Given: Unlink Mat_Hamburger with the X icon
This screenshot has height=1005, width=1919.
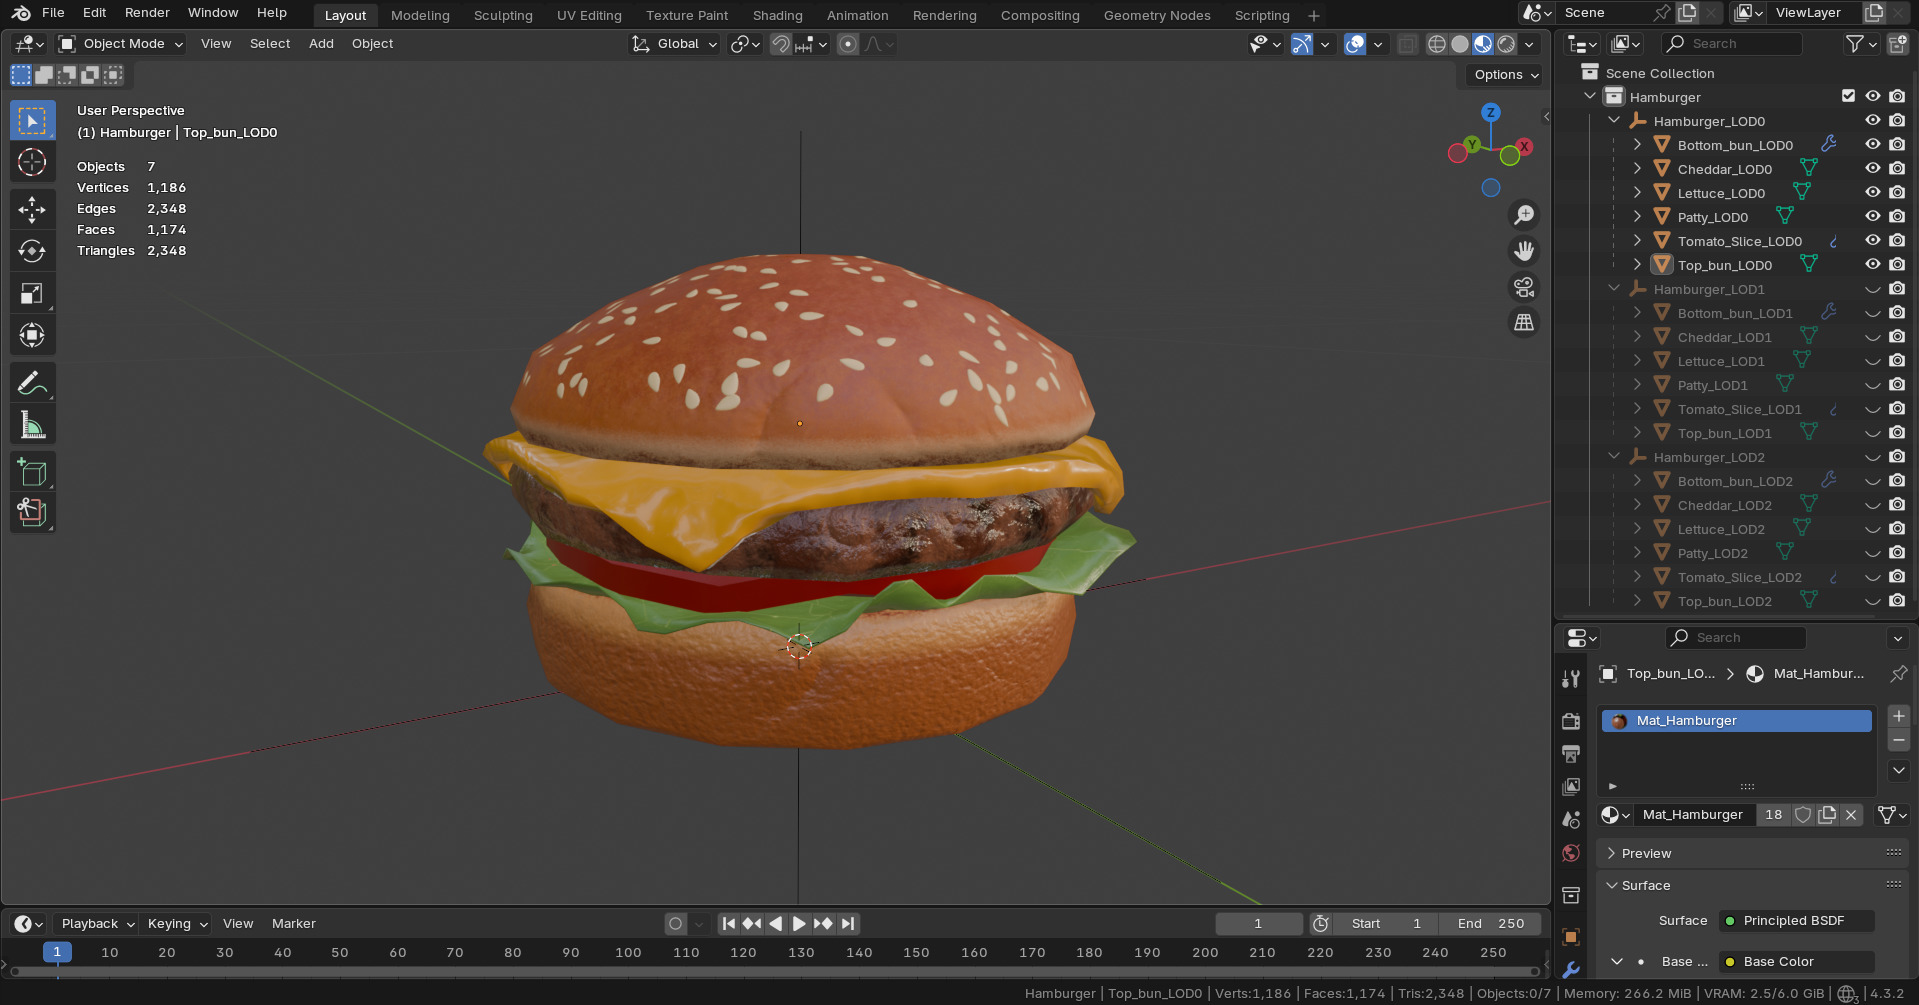Looking at the screenshot, I should [1851, 815].
